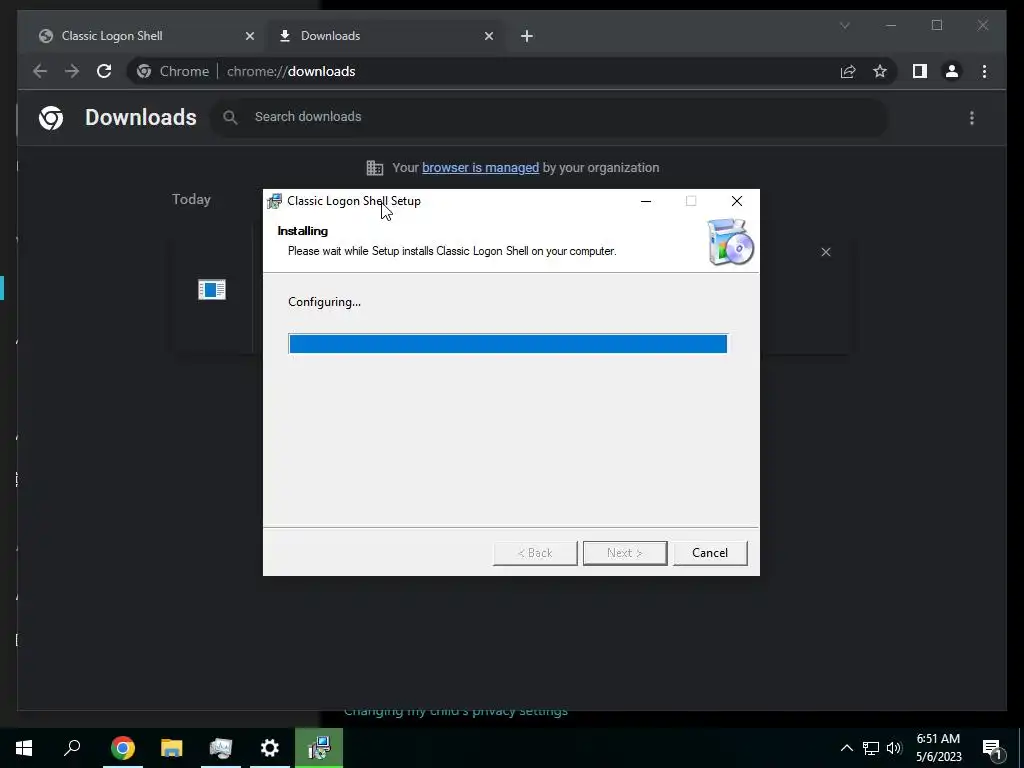Click the 'Today' date heading
This screenshot has width=1024, height=768.
(x=191, y=199)
